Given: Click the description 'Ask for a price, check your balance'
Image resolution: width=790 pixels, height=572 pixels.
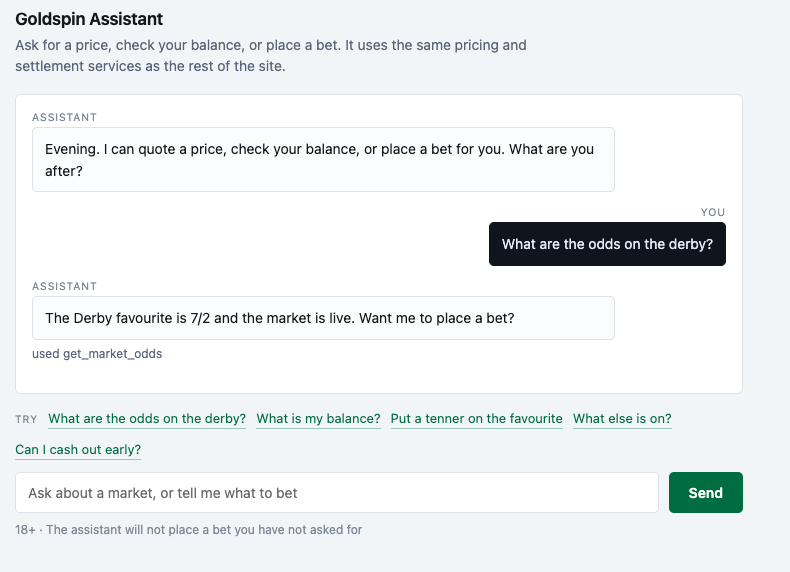Looking at the screenshot, I should 271,55.
